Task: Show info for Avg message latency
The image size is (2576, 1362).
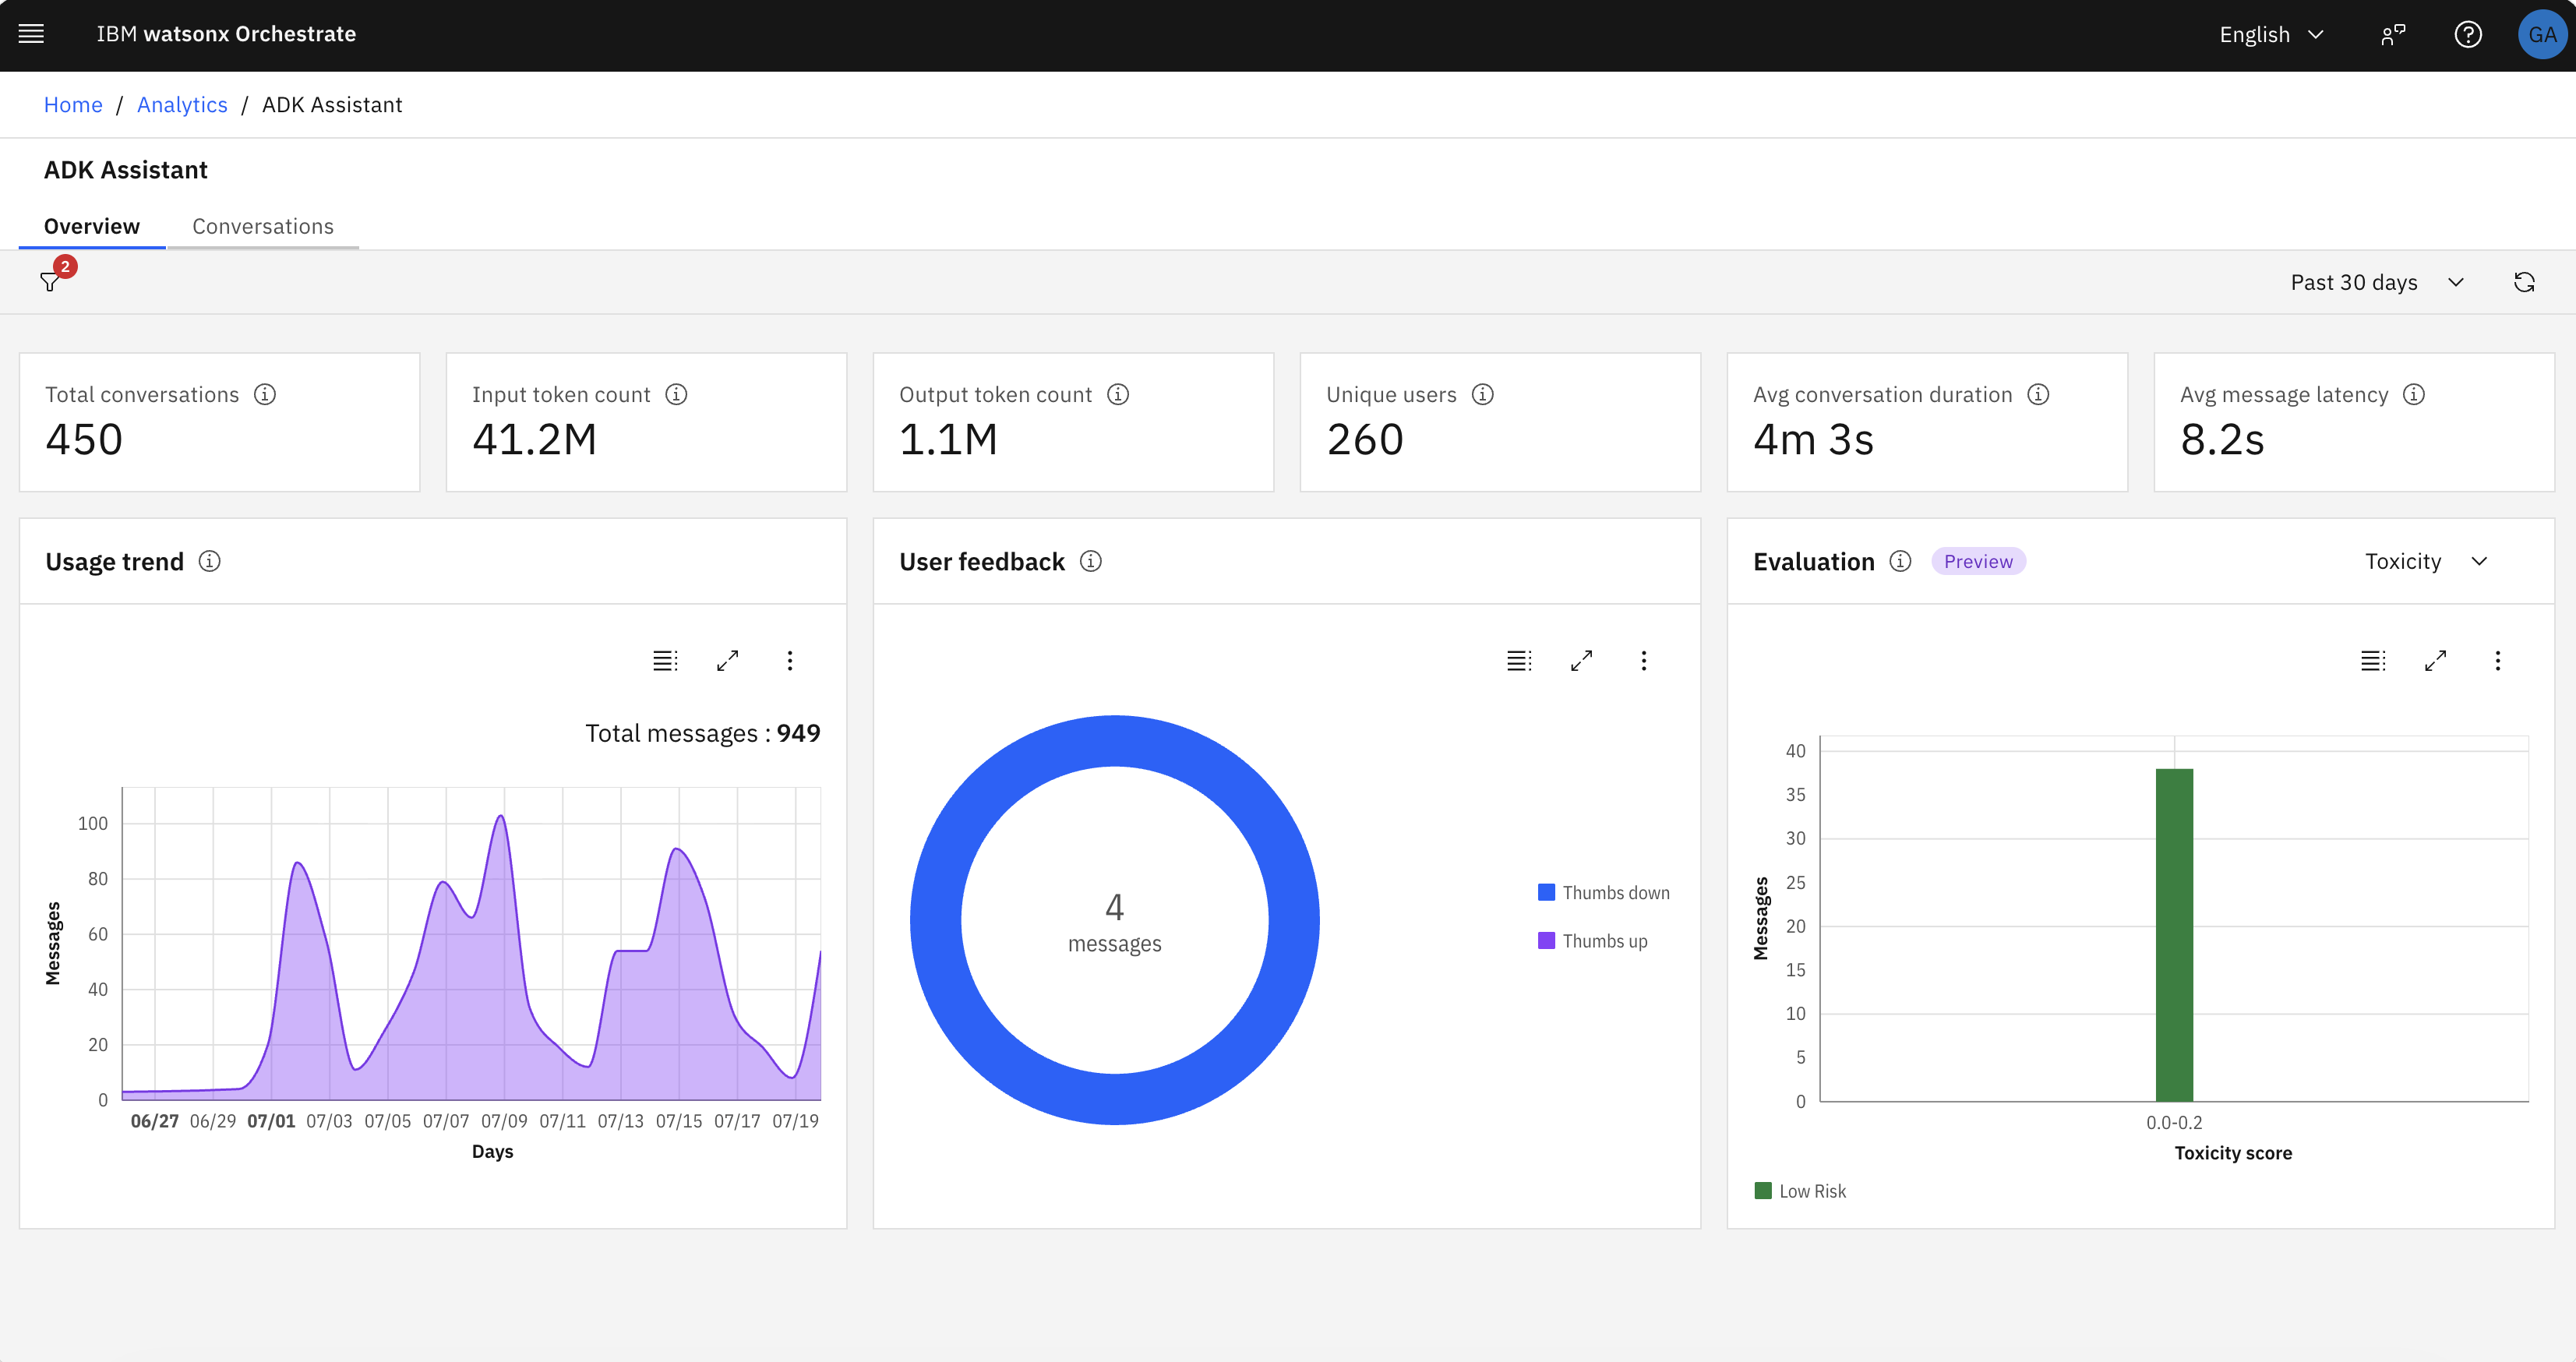Action: click(x=2414, y=395)
